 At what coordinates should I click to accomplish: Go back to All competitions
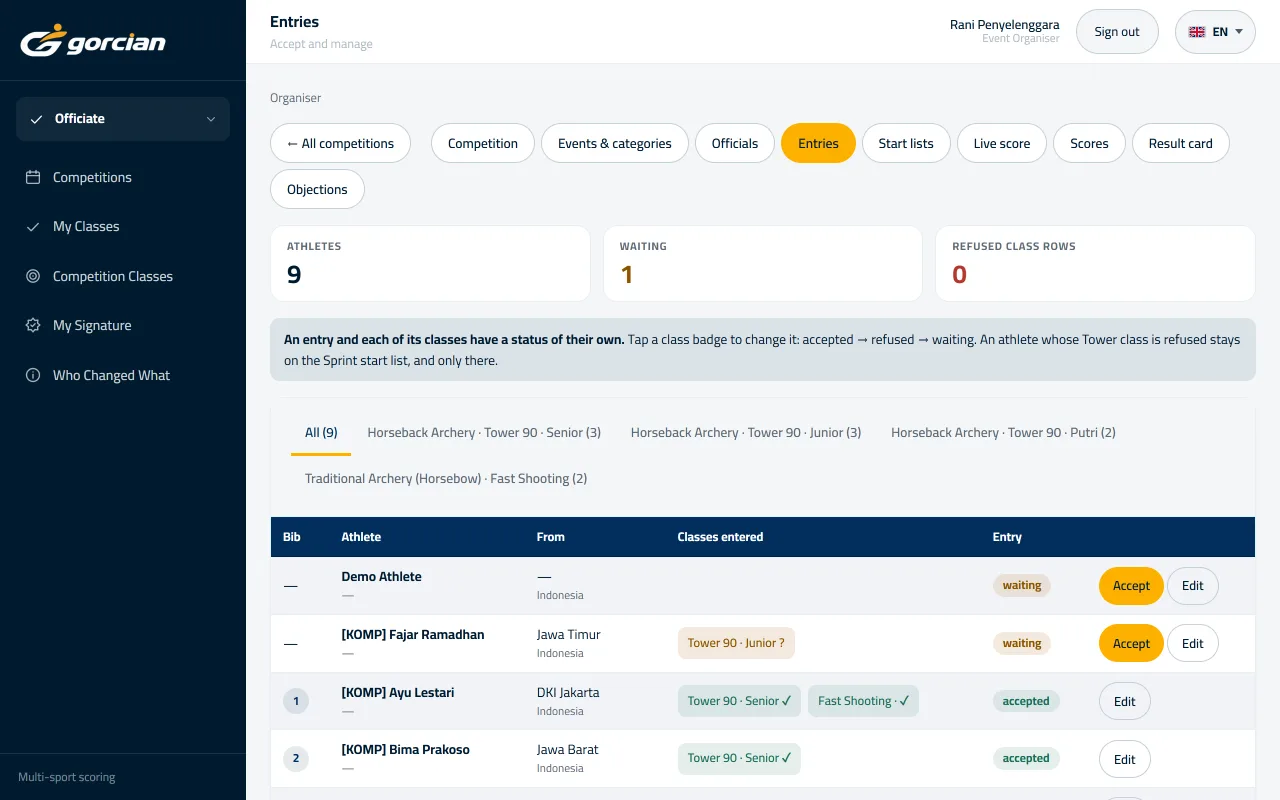coord(340,143)
